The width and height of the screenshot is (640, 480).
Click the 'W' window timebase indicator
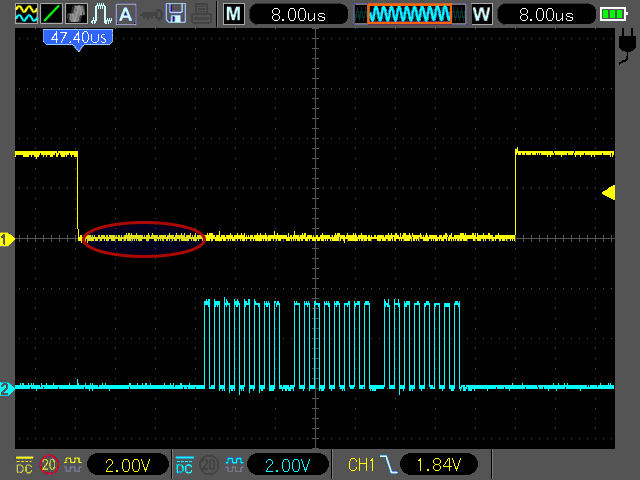click(482, 14)
